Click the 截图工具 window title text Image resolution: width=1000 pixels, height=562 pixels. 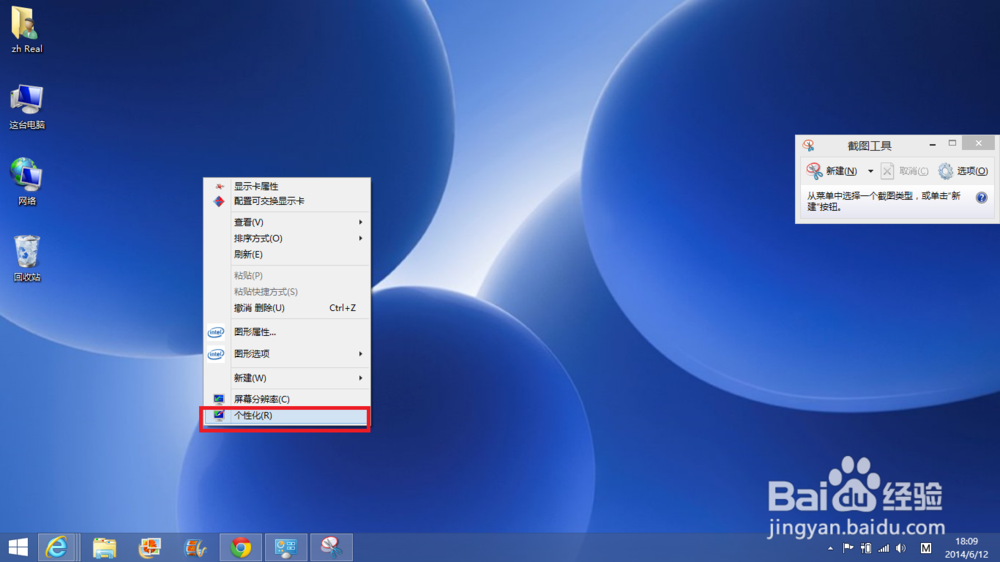869,145
